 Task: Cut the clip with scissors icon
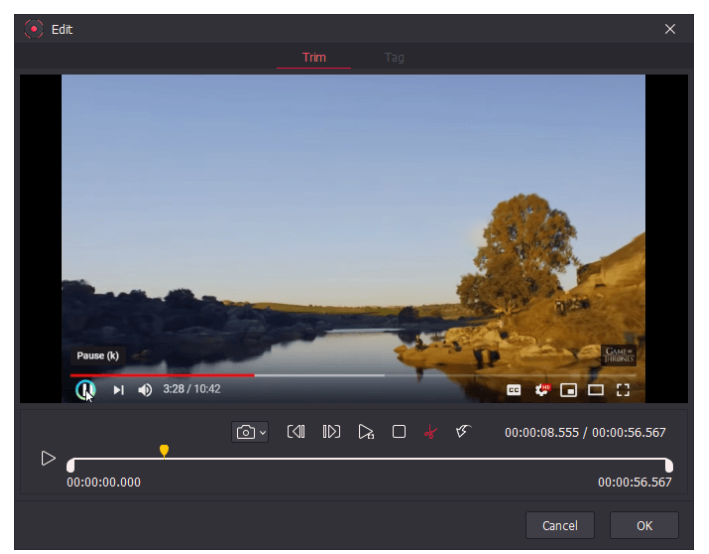click(430, 432)
